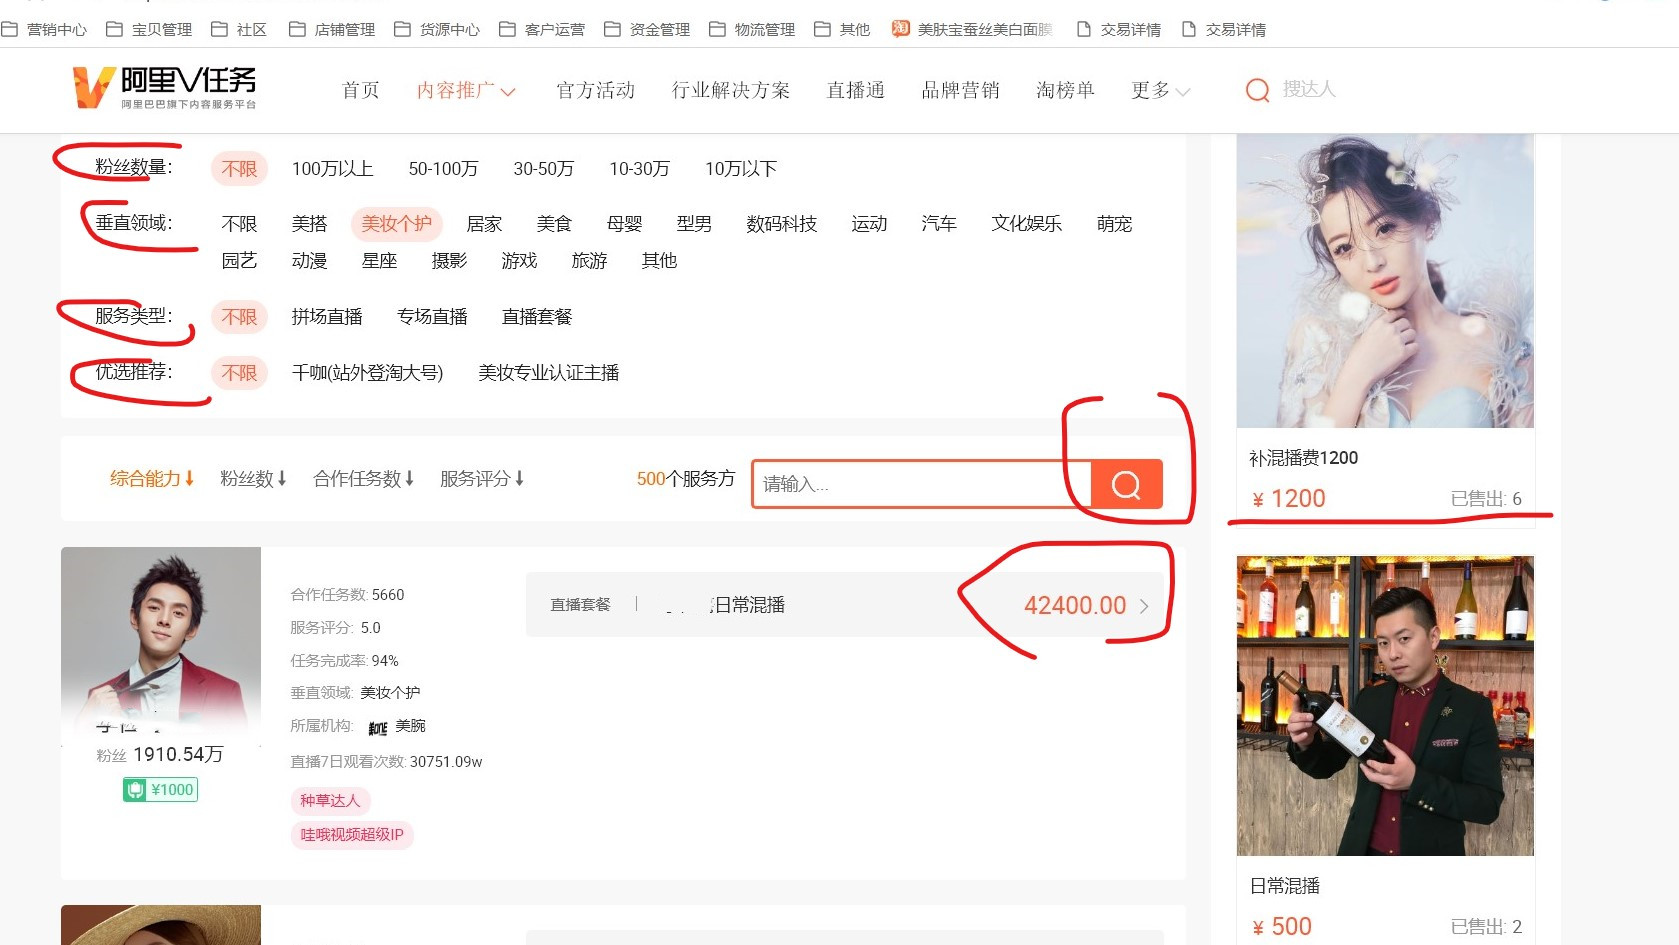1679x945 pixels.
Task: Expand the 42400.00 直播套餐 detail arrow
Action: coord(1146,605)
